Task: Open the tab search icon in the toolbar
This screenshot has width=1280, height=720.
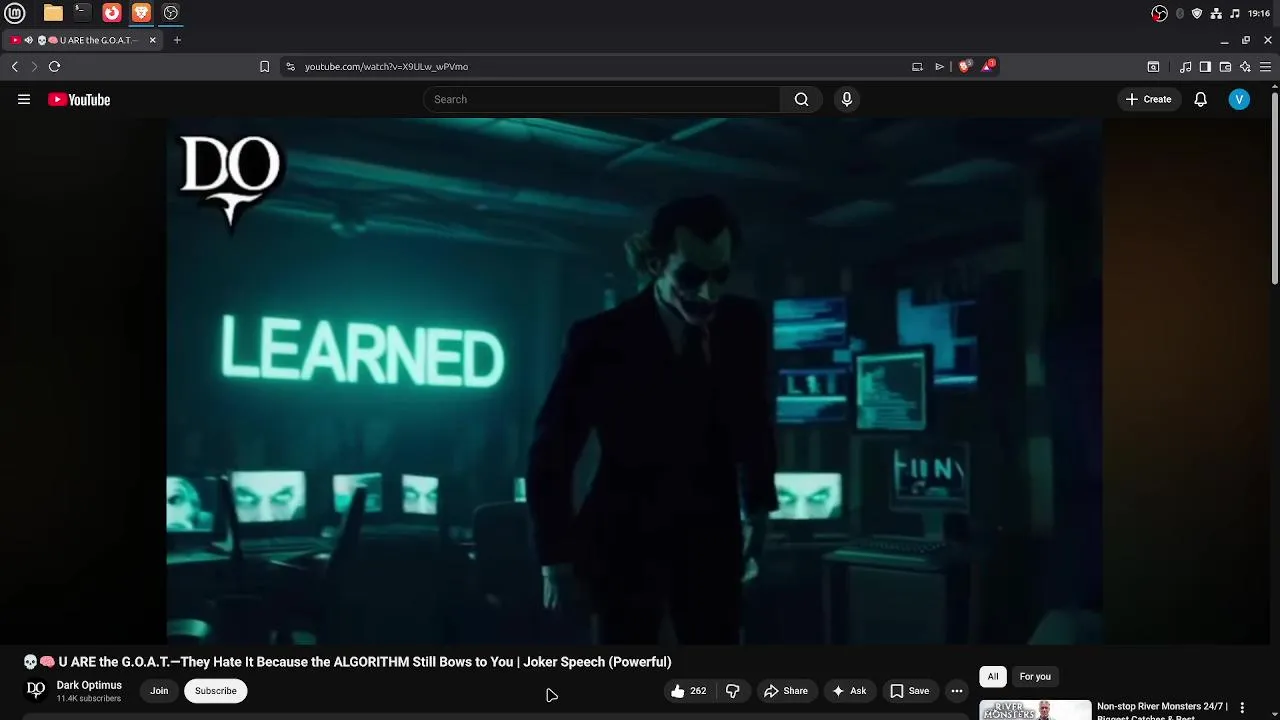Action: click(x=1153, y=67)
